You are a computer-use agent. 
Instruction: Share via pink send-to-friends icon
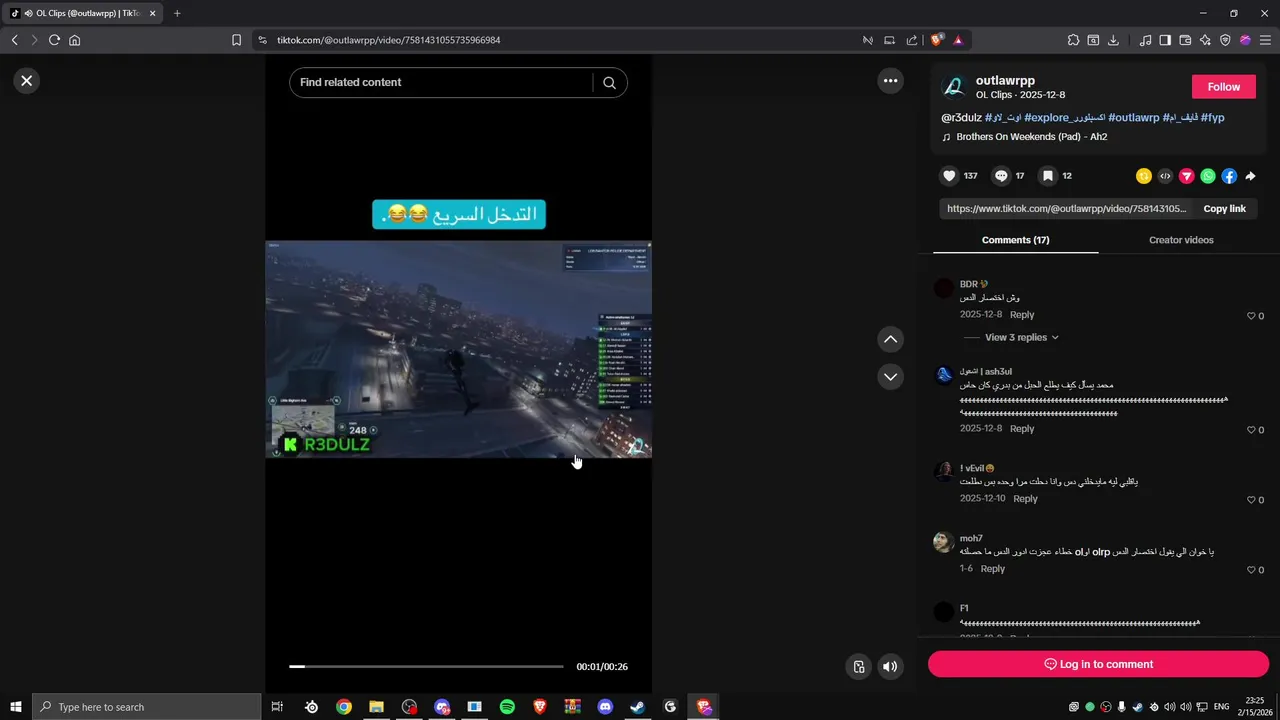pyautogui.click(x=1186, y=176)
